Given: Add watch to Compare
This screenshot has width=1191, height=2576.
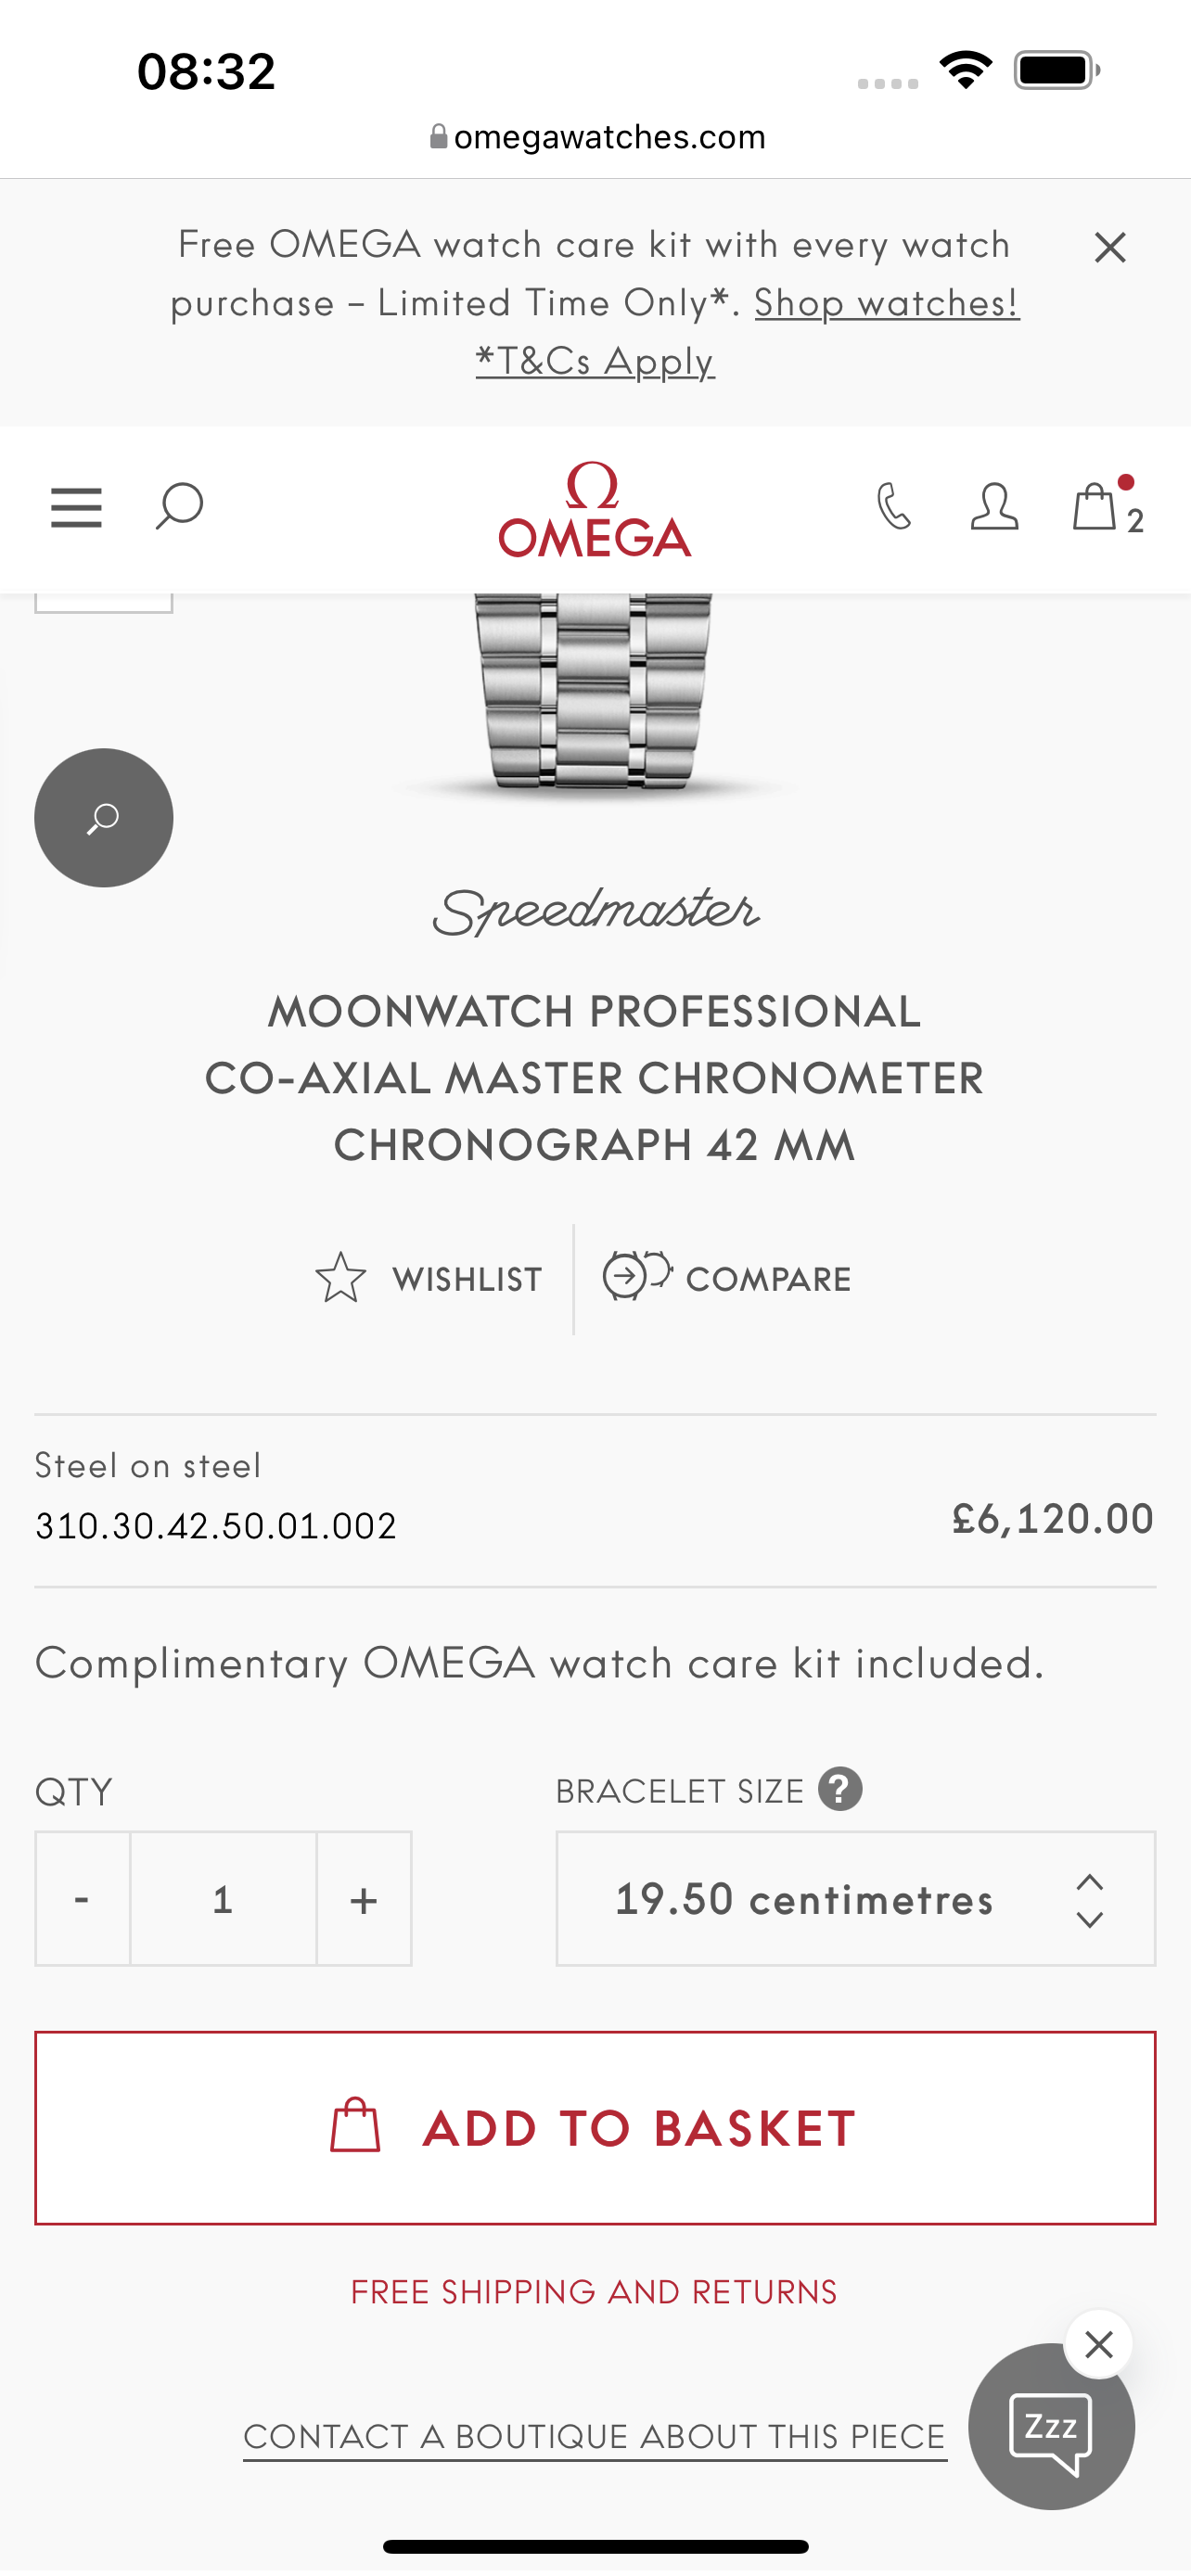Looking at the screenshot, I should 727,1278.
